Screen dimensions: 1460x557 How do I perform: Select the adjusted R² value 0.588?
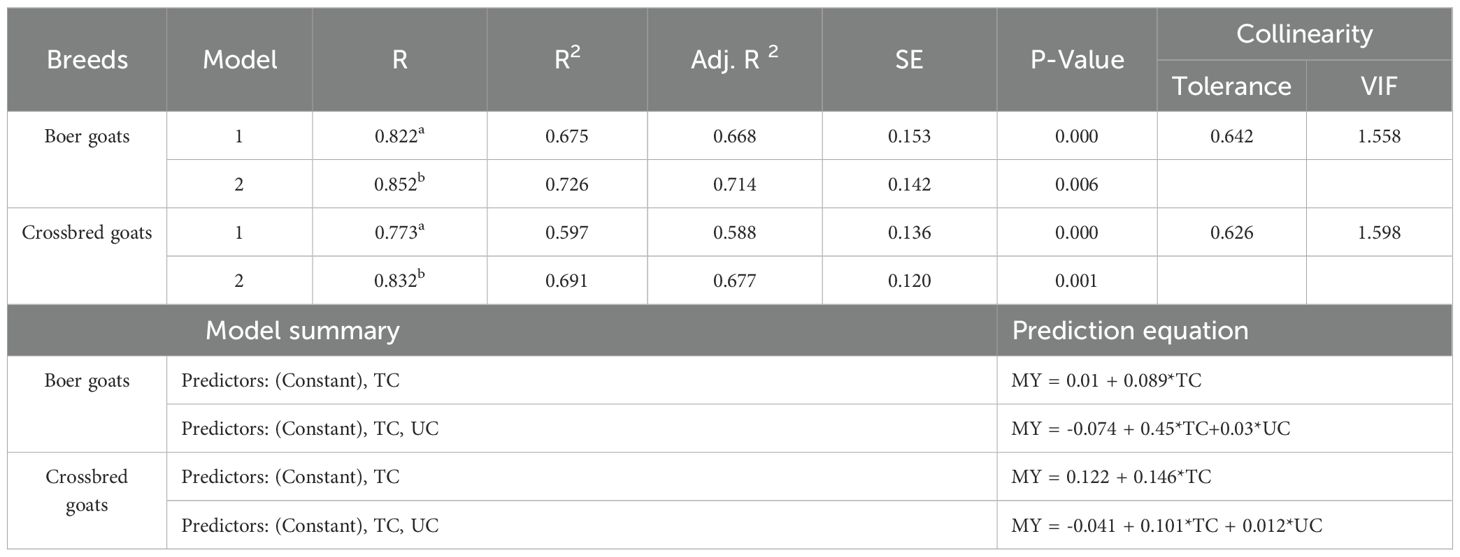735,233
